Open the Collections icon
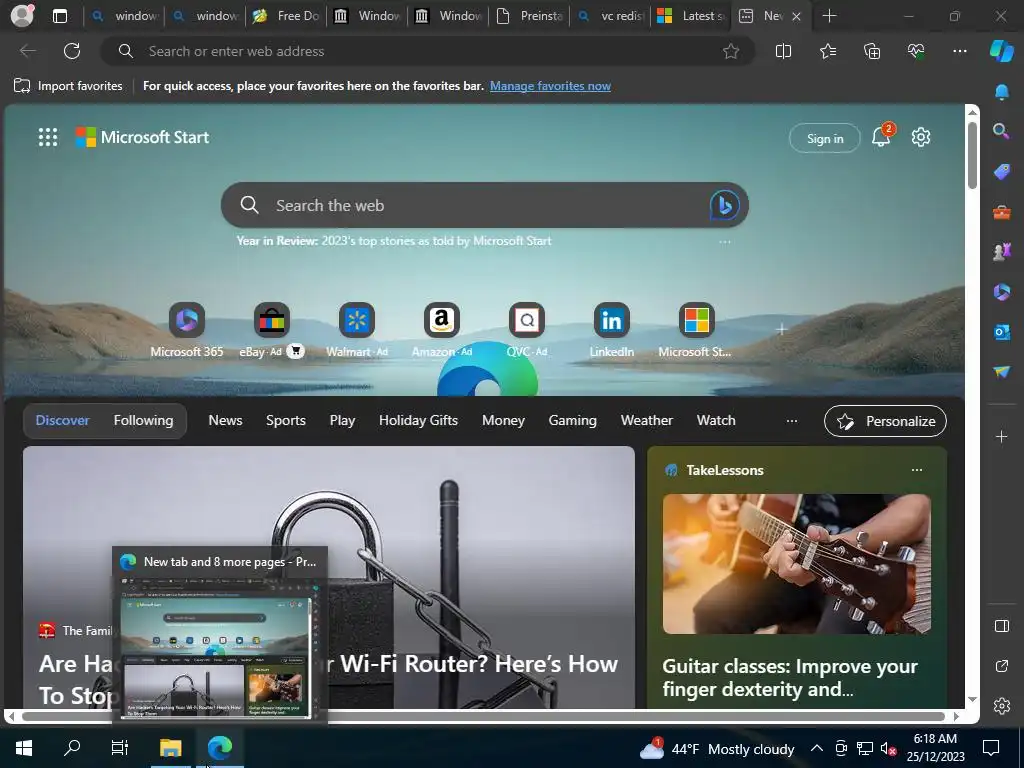The image size is (1024, 768). (x=872, y=51)
